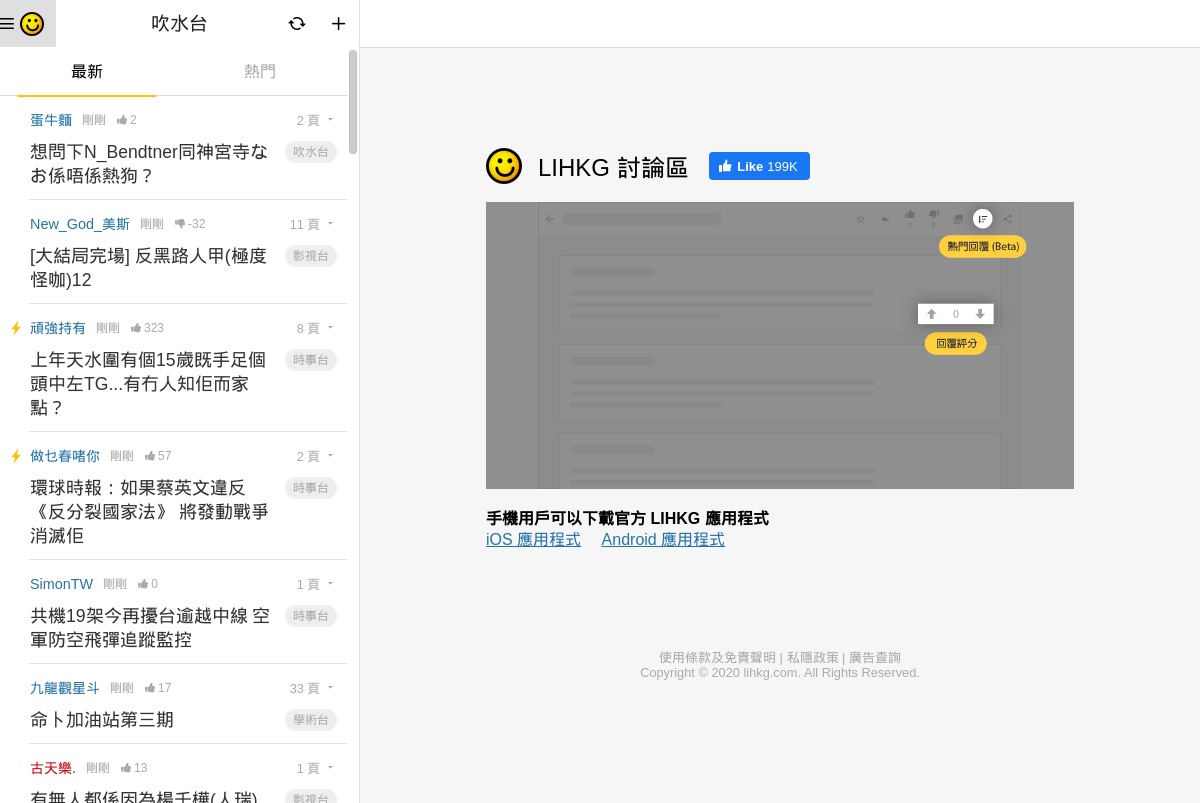Screen dimensions: 1200x803
Task: Click 熱門回覆 (Beta) label in preview
Action: pyautogui.click(x=983, y=246)
